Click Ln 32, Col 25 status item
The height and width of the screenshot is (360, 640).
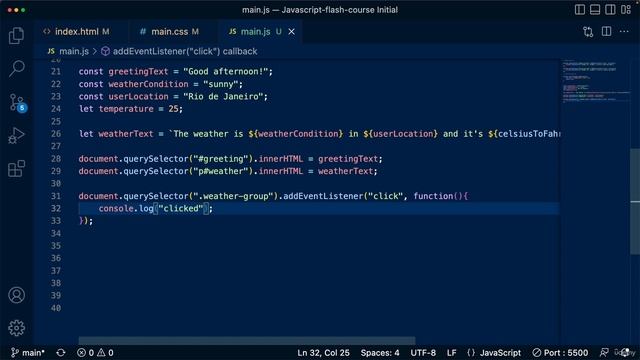(323, 353)
